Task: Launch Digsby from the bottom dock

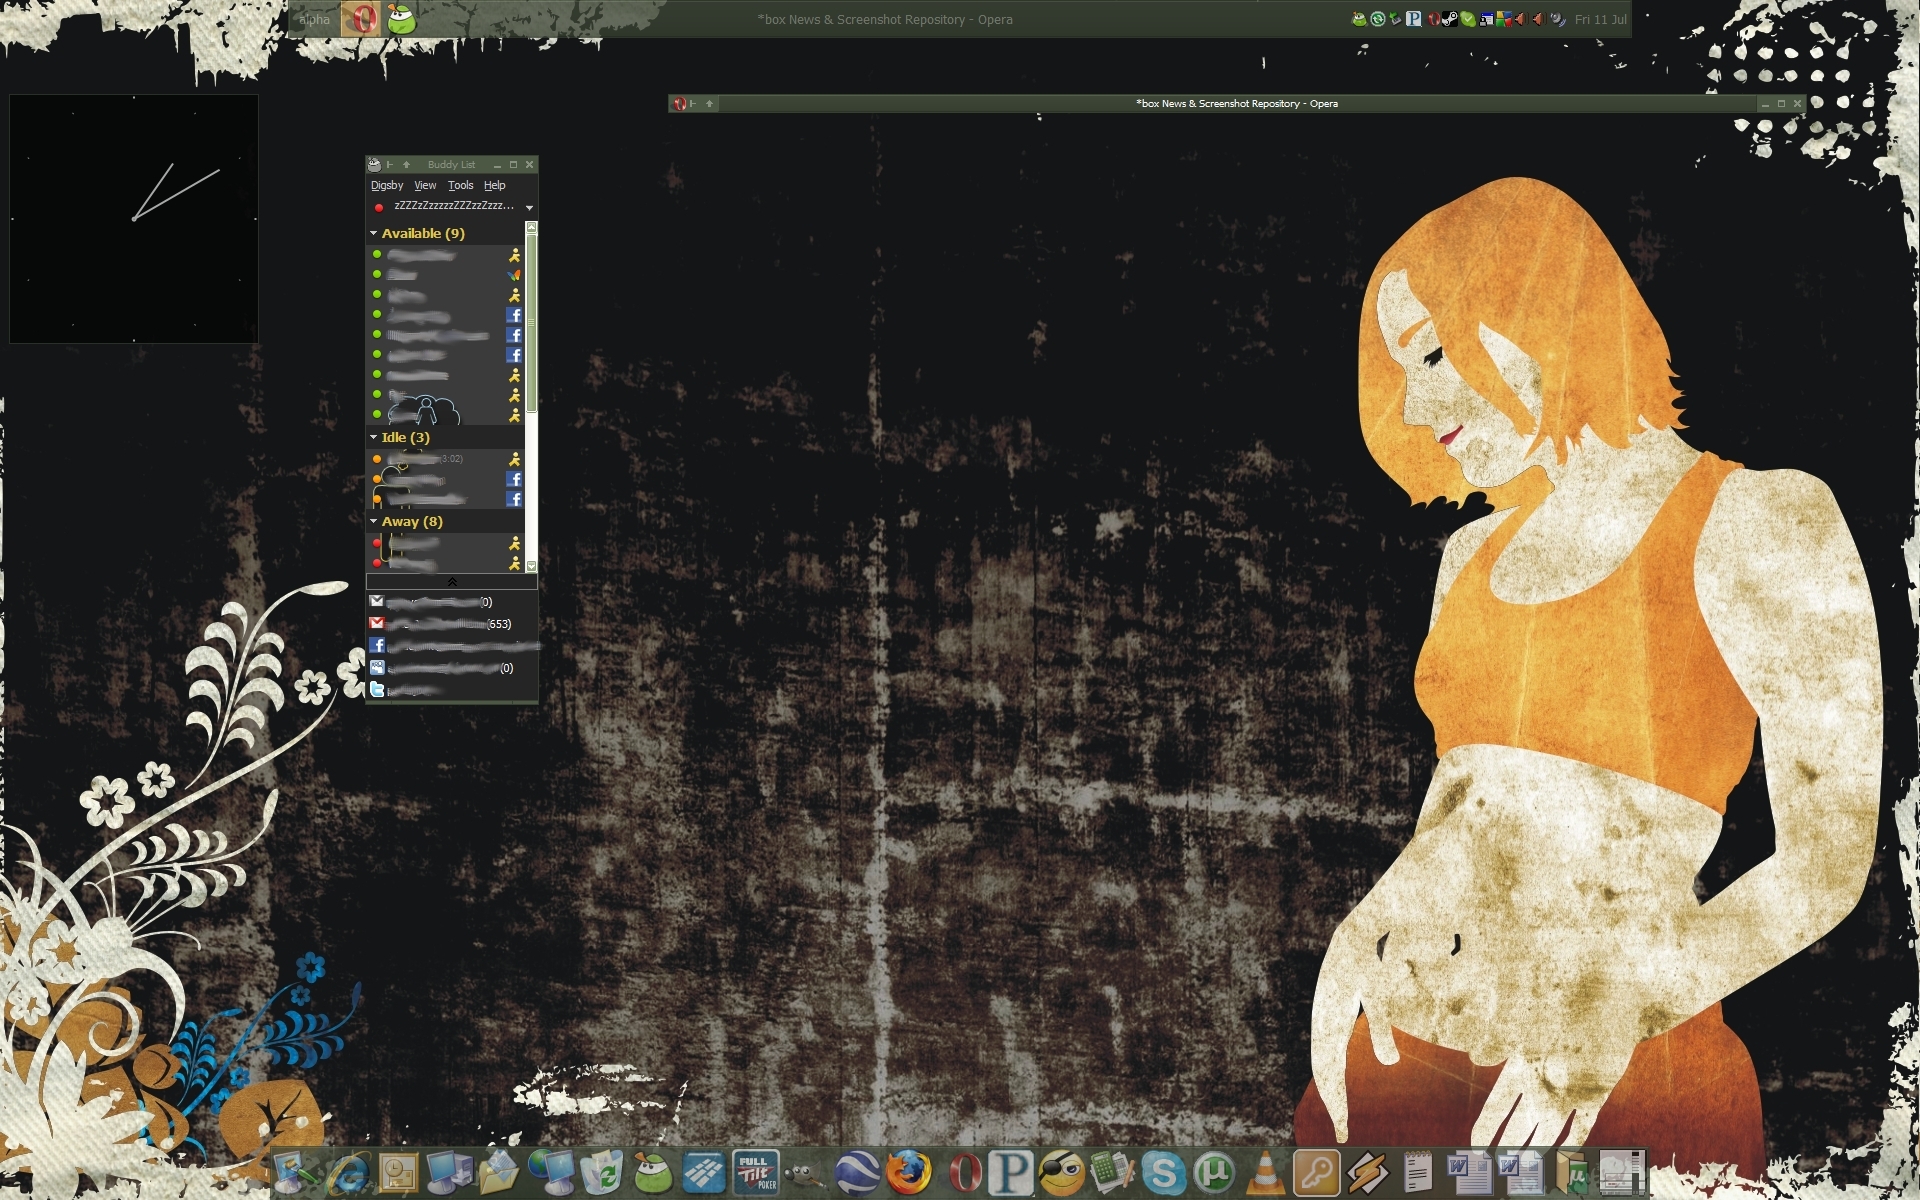Action: point(653,1172)
